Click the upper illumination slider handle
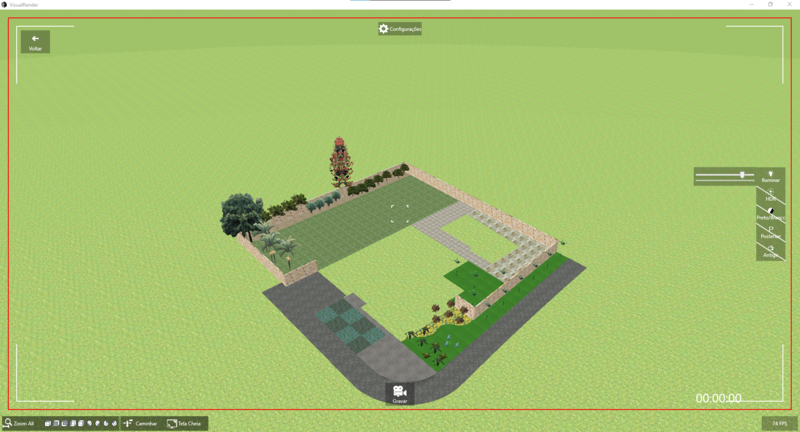This screenshot has height=432, width=800. pyautogui.click(x=742, y=174)
